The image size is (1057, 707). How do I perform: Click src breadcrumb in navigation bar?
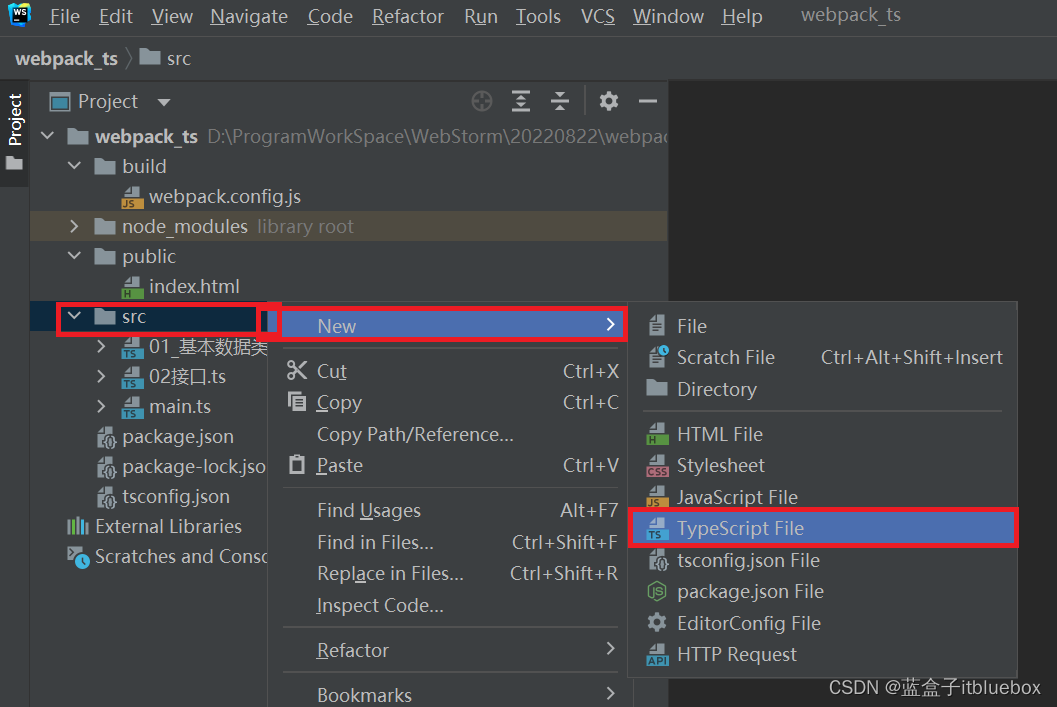point(165,59)
